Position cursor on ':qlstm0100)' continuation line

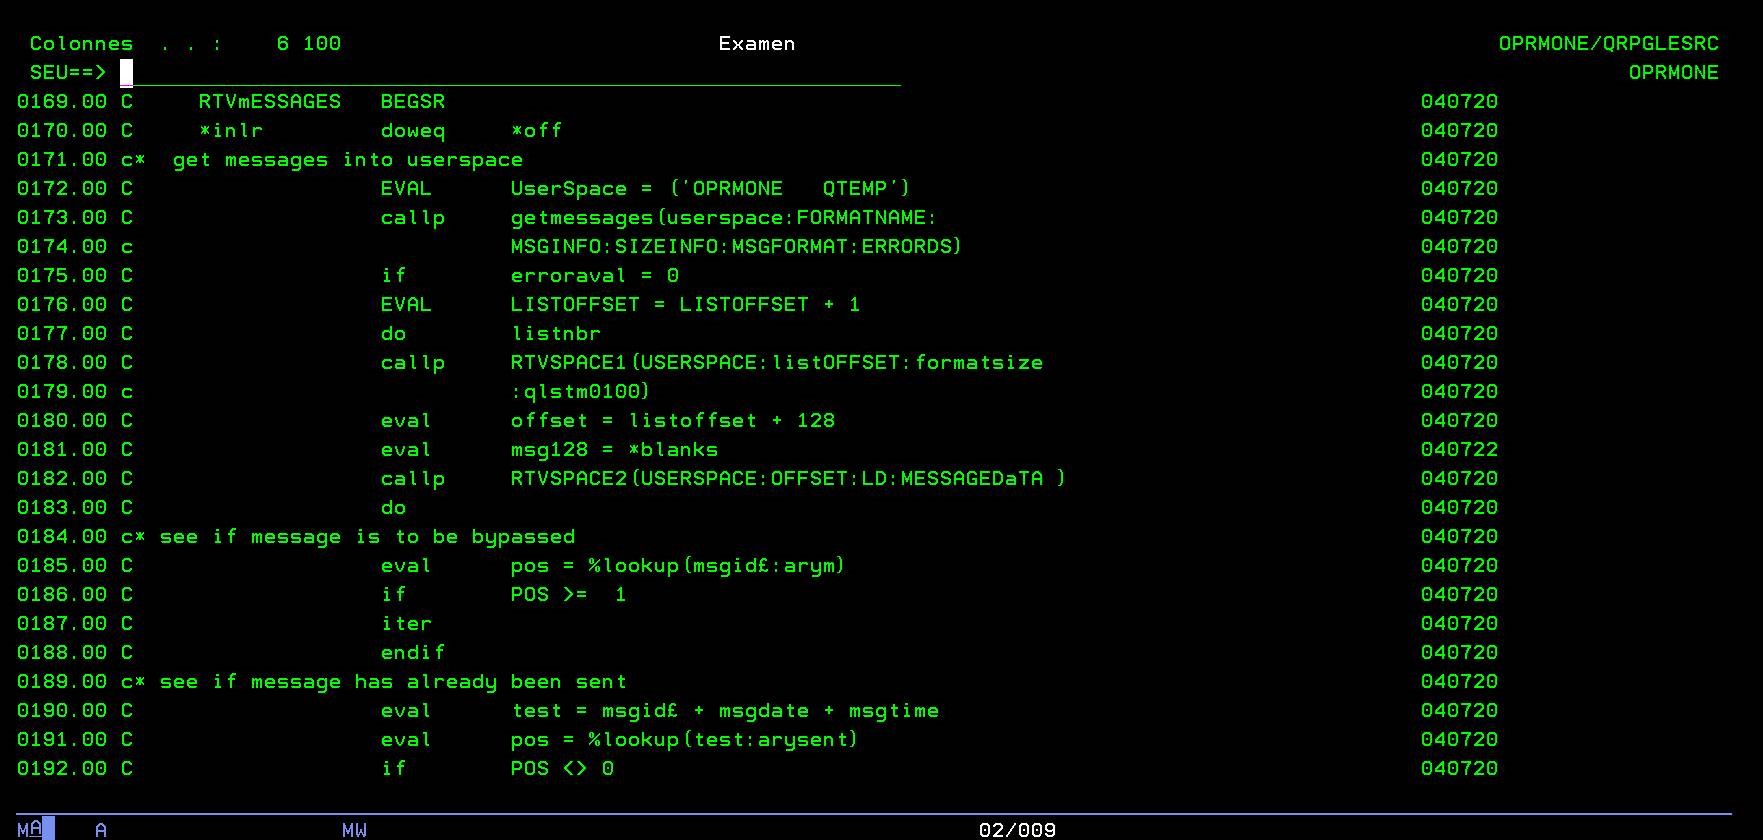pyautogui.click(x=580, y=392)
